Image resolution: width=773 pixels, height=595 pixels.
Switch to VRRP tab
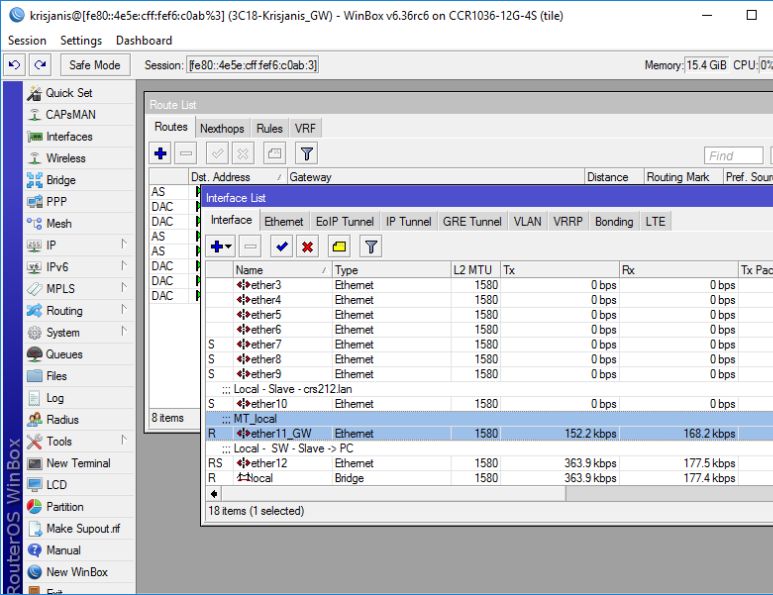click(x=568, y=221)
